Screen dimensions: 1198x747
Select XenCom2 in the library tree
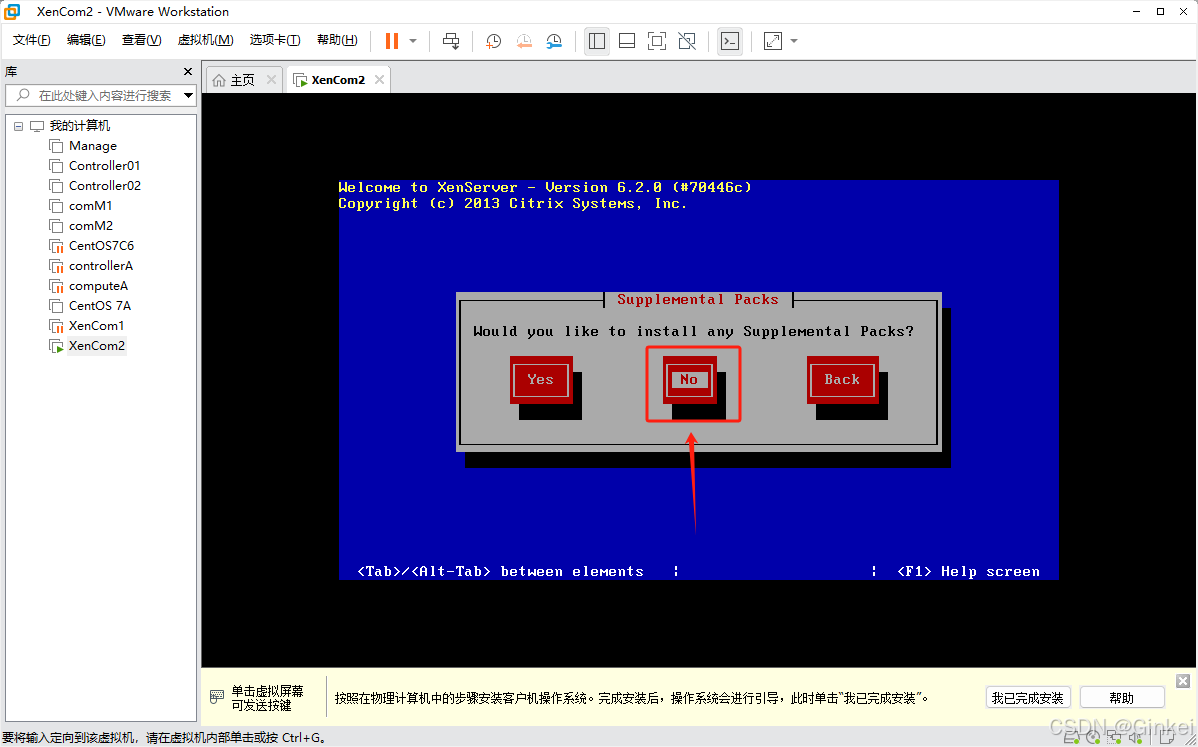[x=96, y=345]
